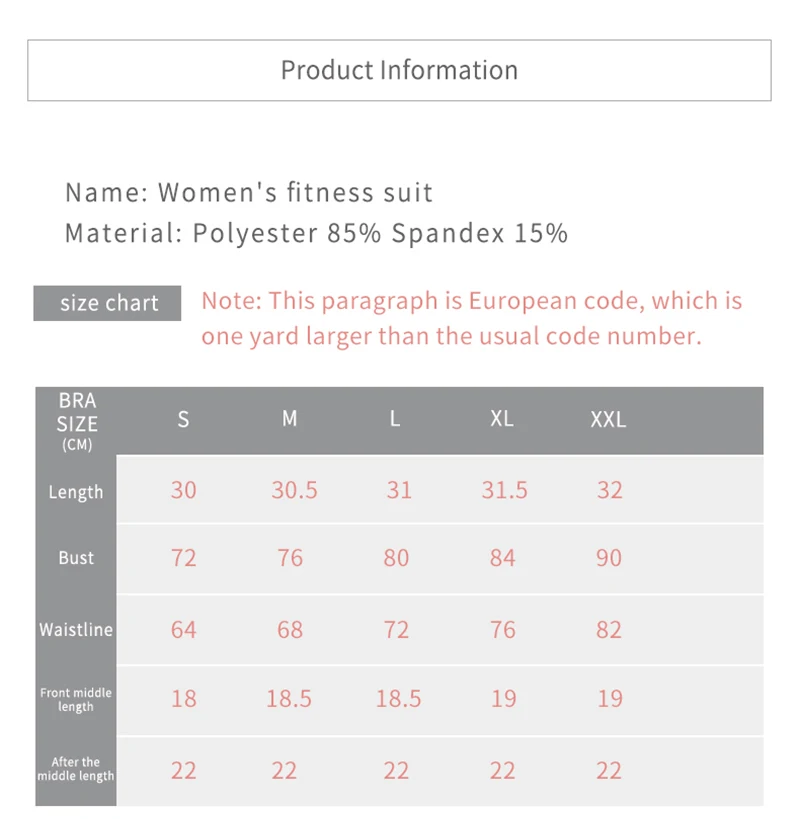Select the grey size chart label

107,303
